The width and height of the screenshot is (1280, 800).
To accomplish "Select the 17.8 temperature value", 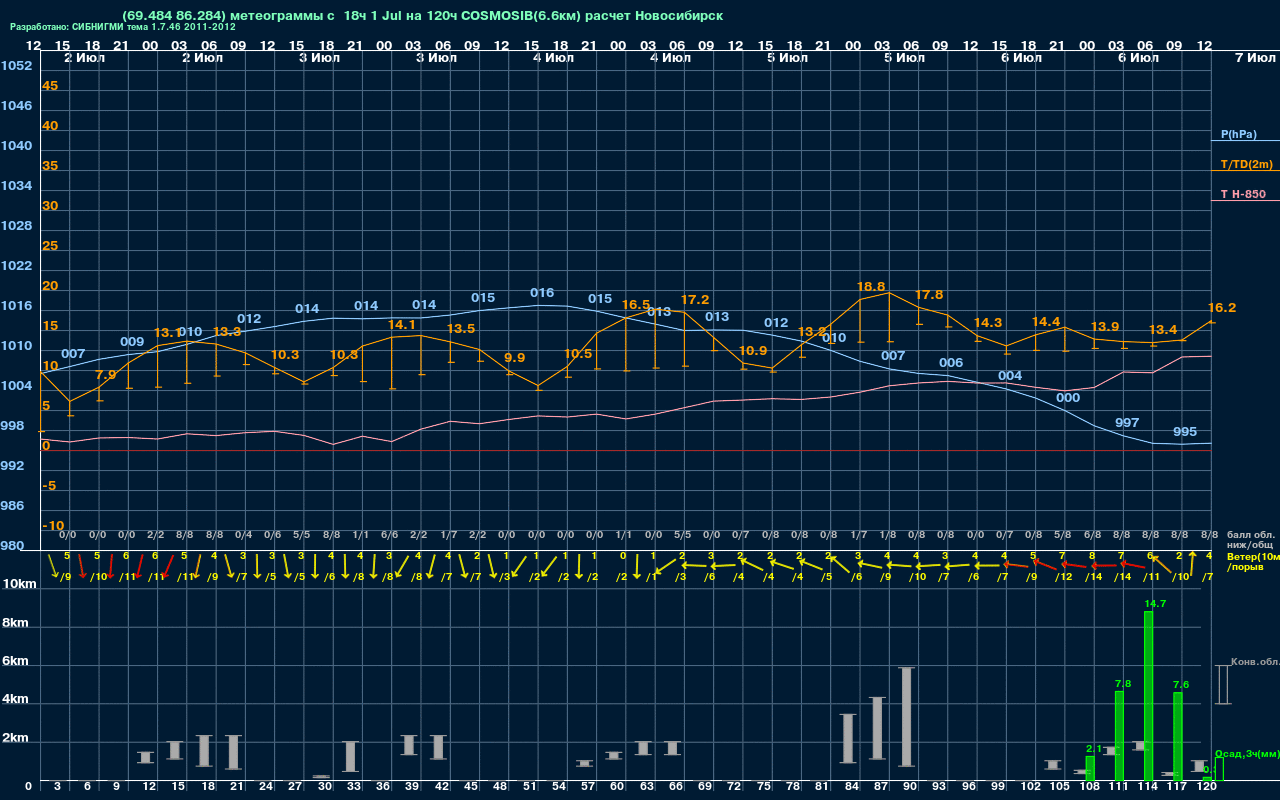I will 929,295.
